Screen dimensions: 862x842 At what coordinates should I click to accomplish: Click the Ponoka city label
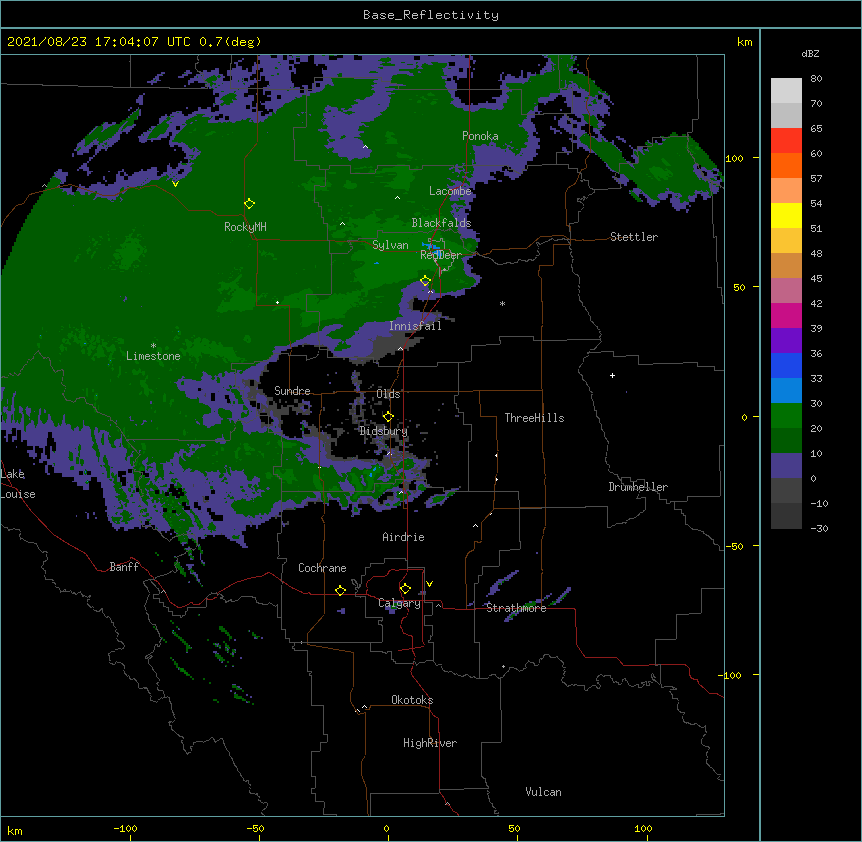[480, 136]
